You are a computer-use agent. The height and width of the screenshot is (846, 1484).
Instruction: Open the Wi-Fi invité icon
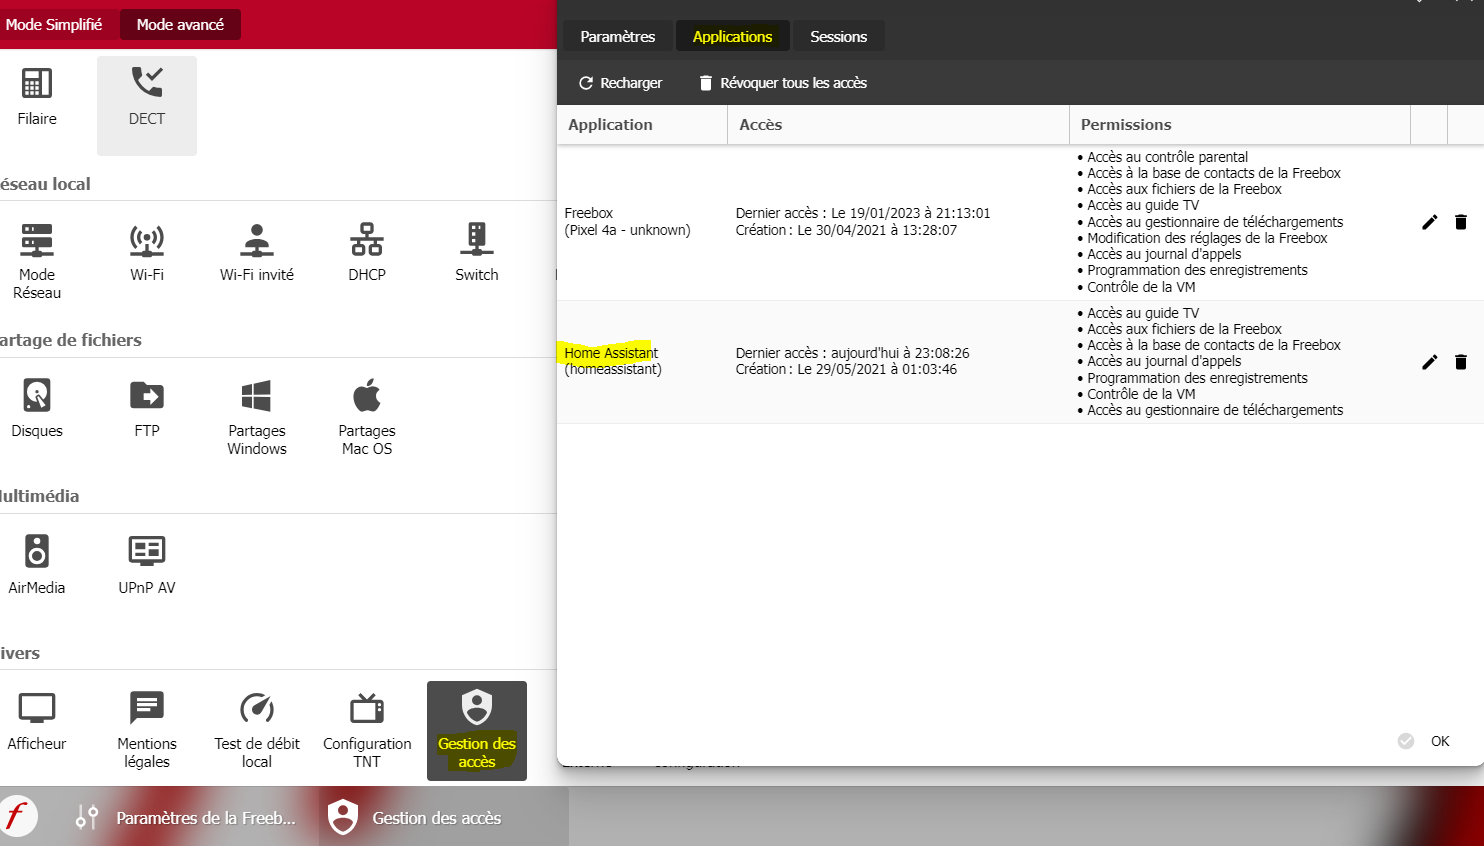point(257,253)
